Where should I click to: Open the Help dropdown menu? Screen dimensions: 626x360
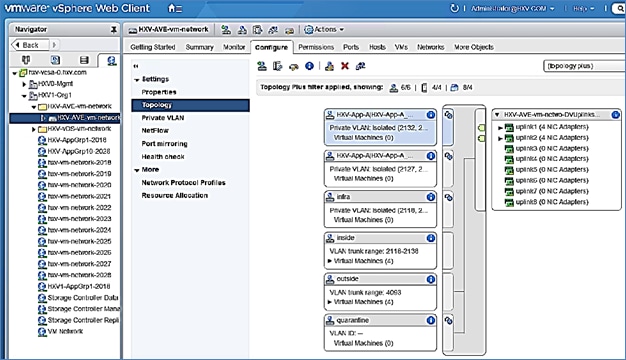point(583,8)
